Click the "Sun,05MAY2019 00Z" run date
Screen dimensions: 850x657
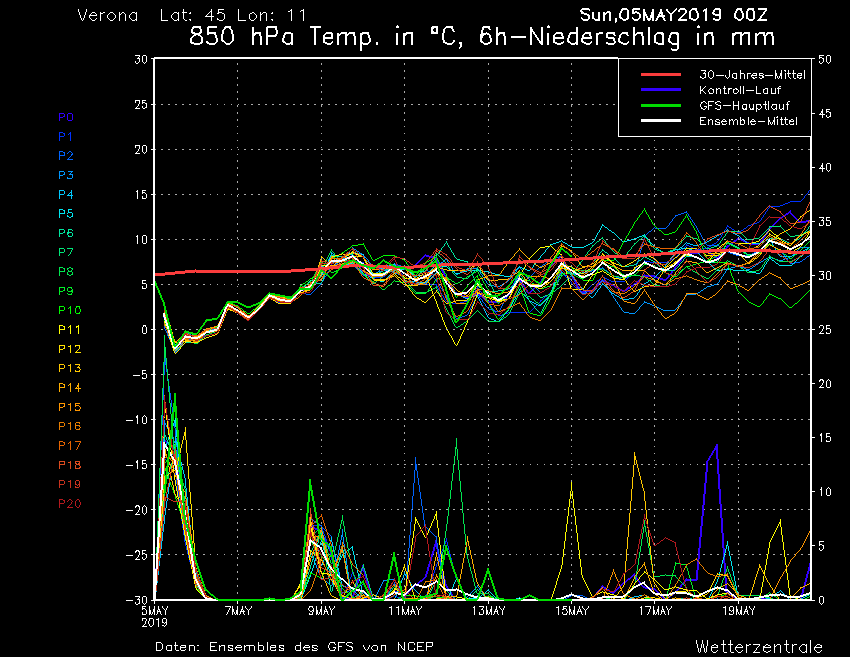tap(673, 15)
